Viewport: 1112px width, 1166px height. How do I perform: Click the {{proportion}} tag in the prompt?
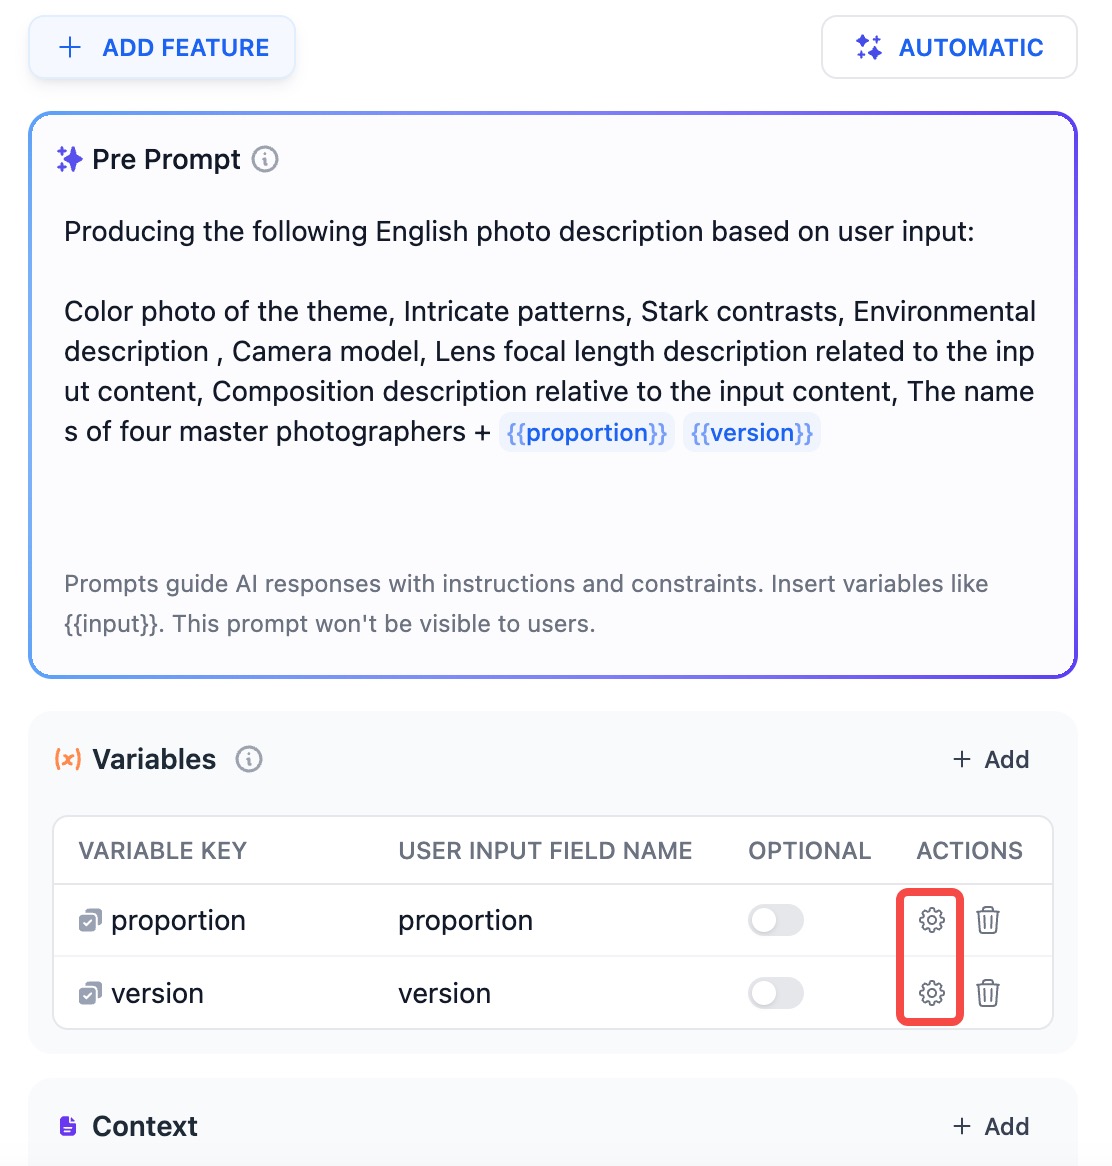(586, 432)
